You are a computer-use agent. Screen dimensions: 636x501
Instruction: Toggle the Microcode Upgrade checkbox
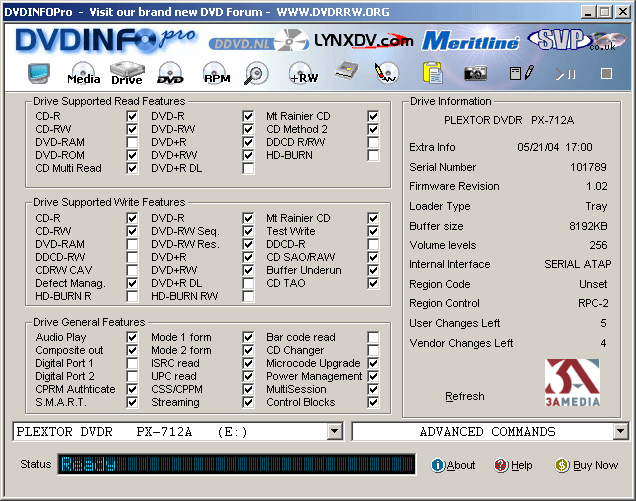click(x=373, y=363)
